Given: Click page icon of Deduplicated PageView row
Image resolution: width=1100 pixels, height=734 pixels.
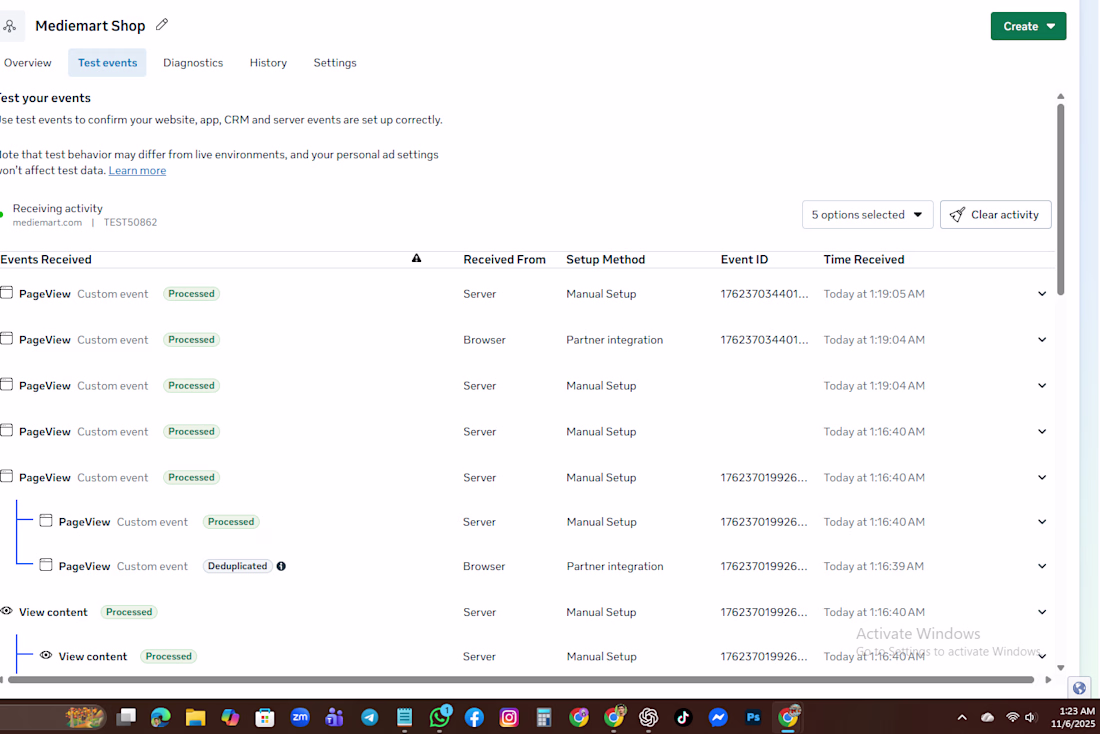Looking at the screenshot, I should pos(46,565).
